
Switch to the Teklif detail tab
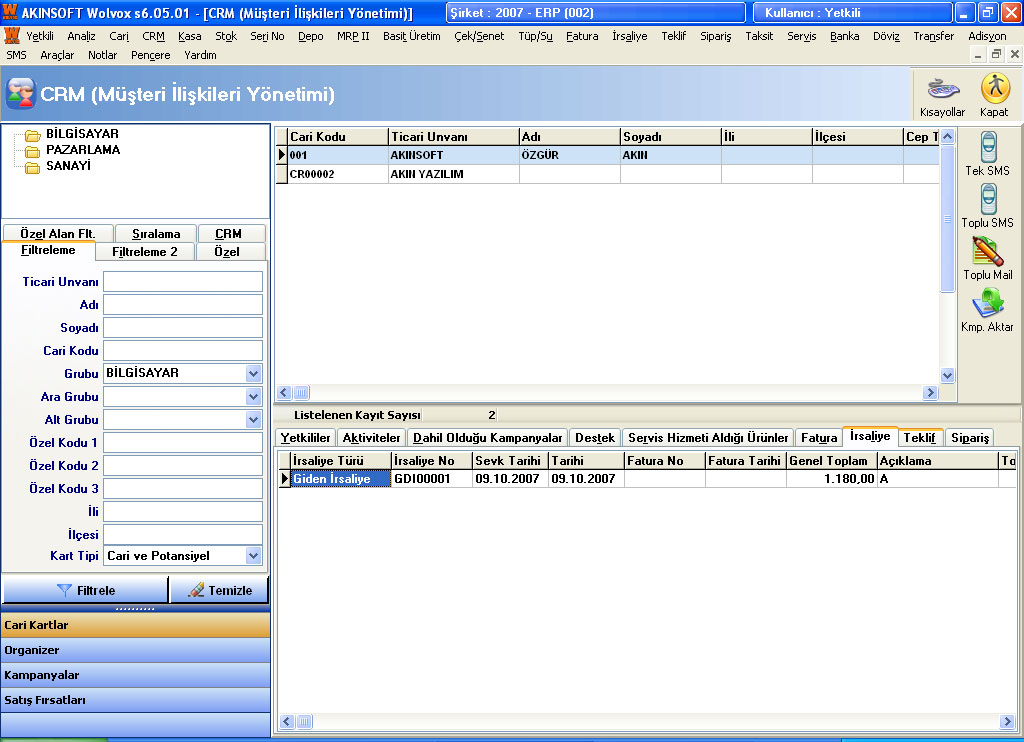pos(920,438)
